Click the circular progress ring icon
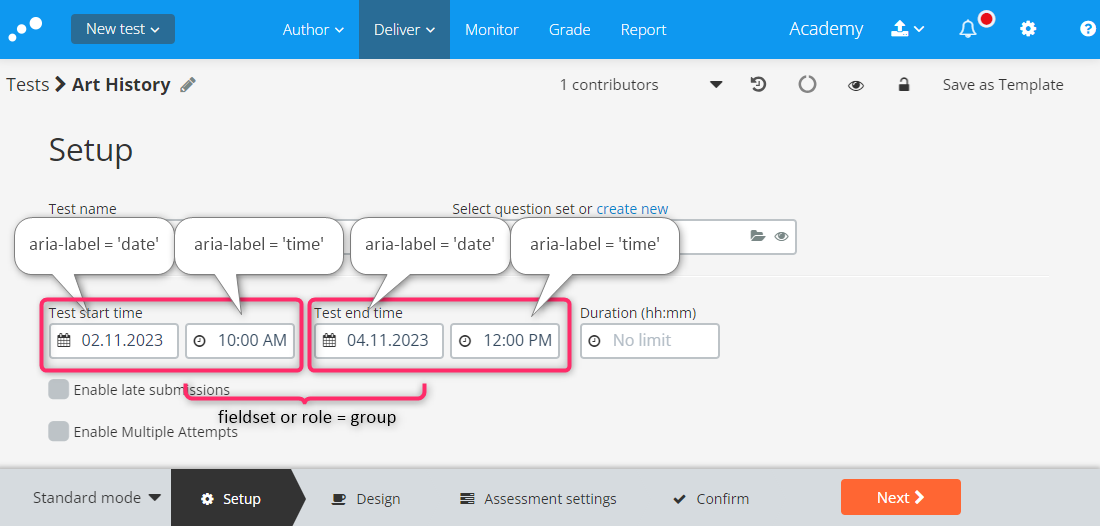1100x526 pixels. pyautogui.click(x=807, y=85)
